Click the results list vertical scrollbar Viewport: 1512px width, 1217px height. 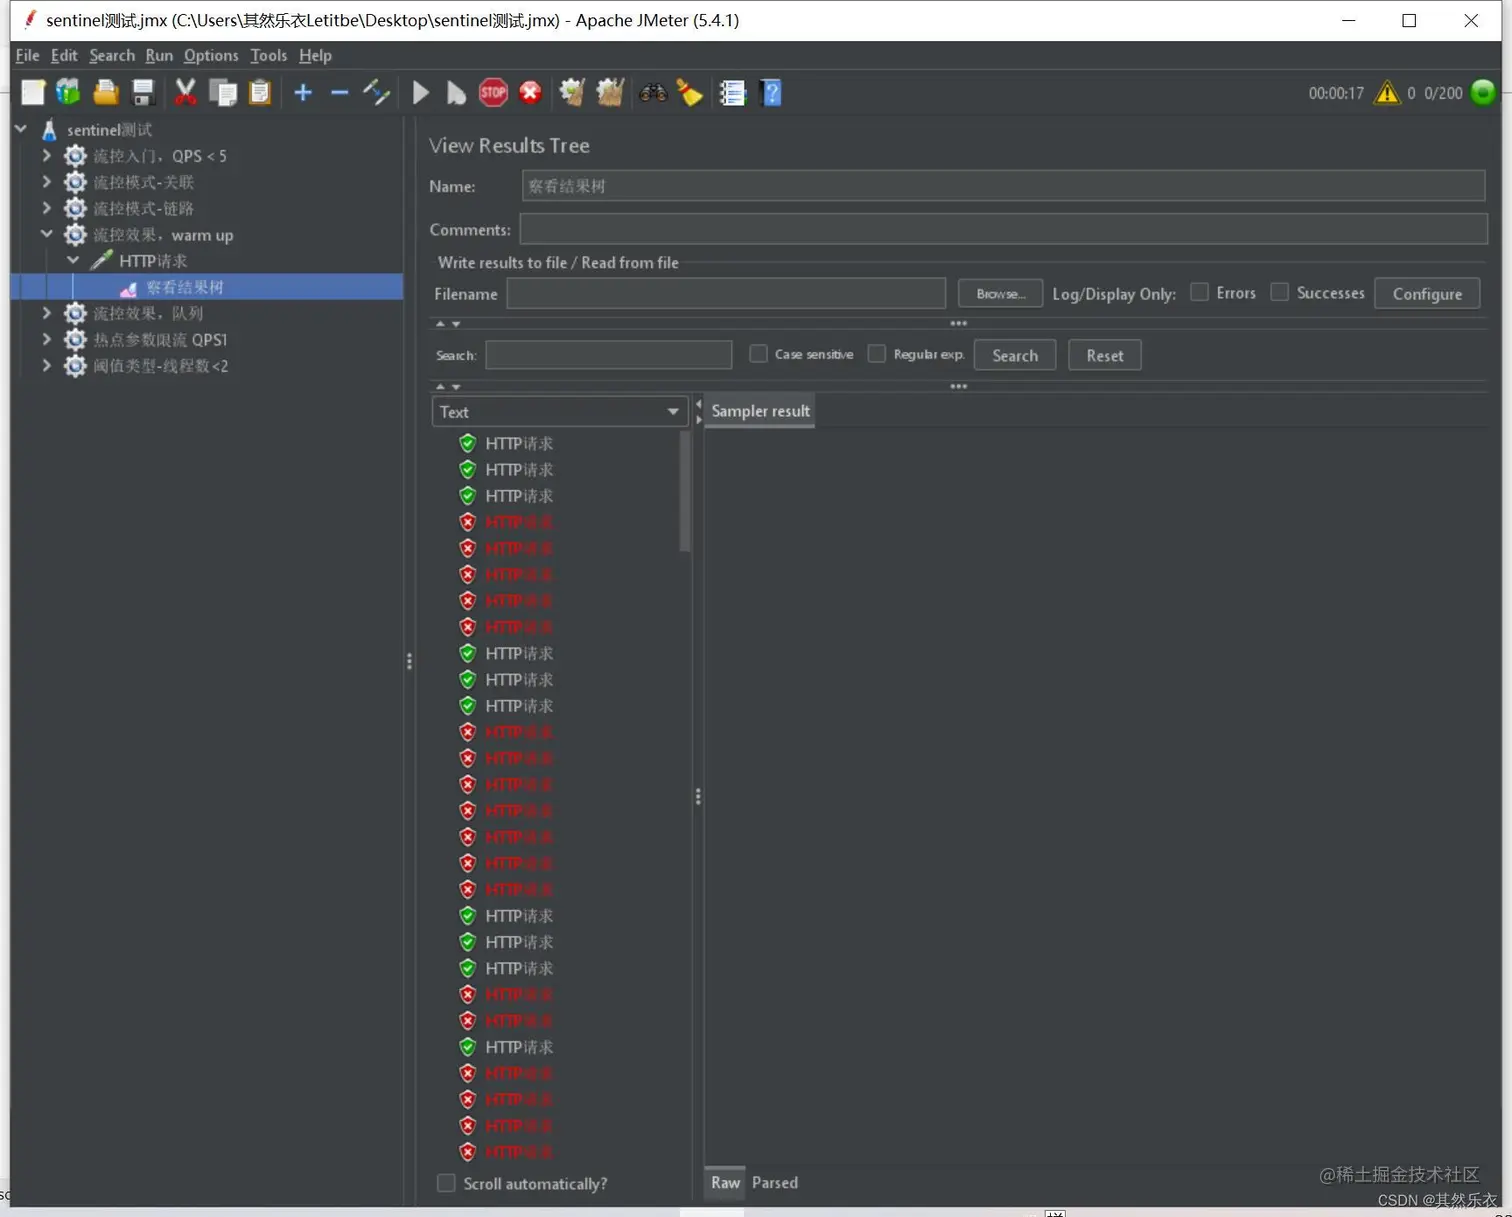coord(685,492)
